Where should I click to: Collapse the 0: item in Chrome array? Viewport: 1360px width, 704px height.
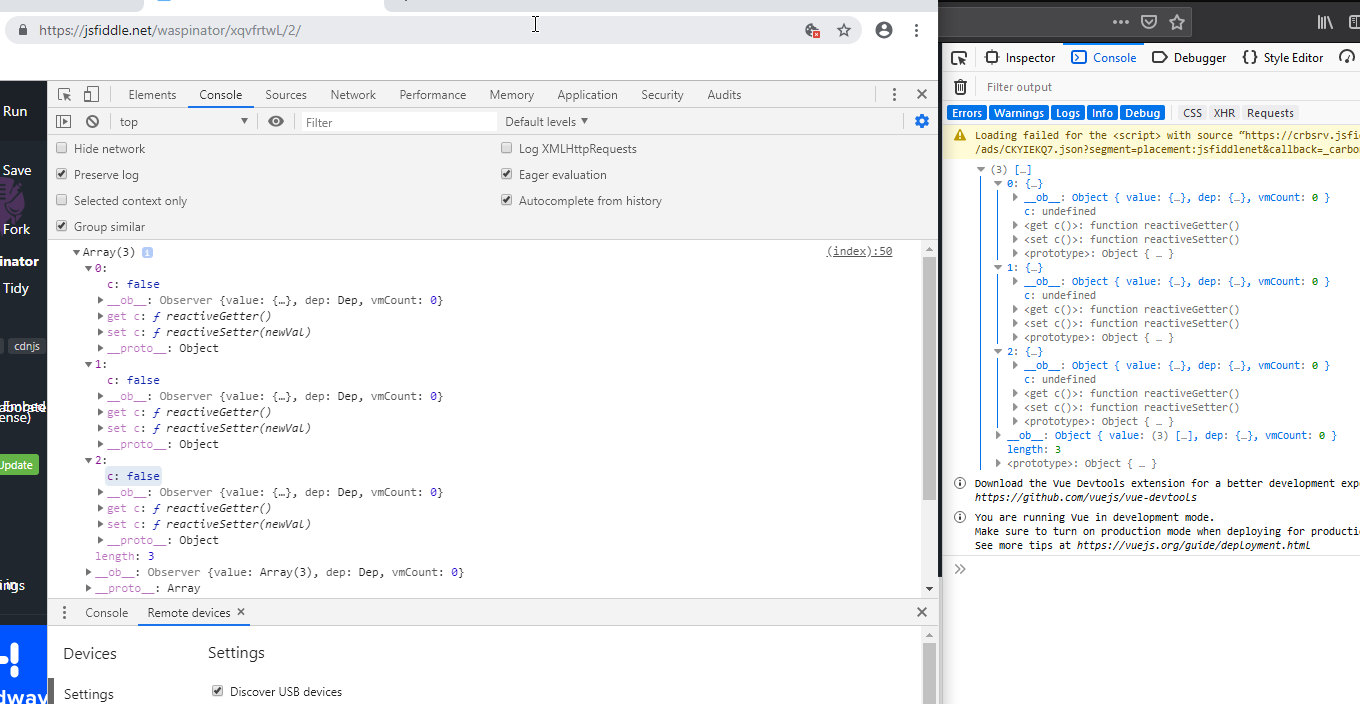89,268
